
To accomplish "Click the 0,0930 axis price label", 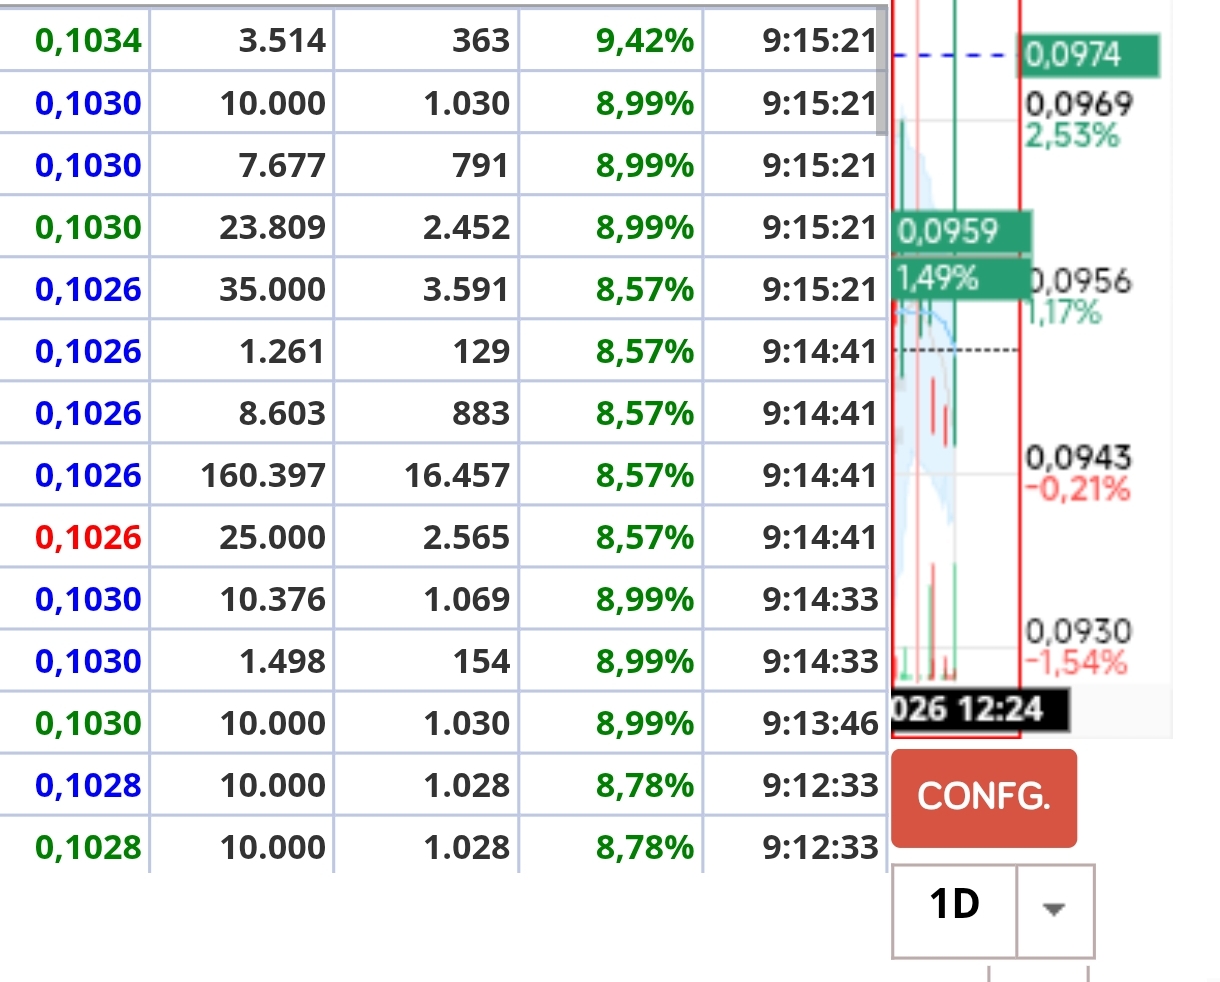I will [x=1079, y=631].
